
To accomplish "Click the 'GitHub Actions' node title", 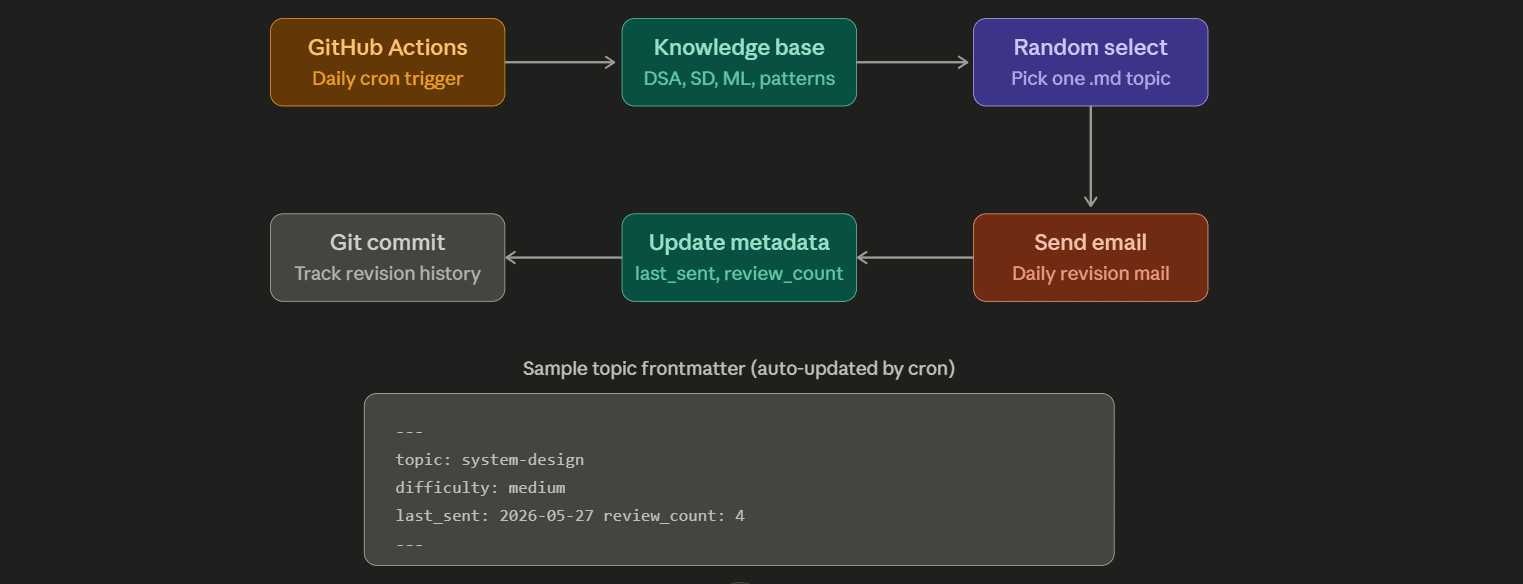I will pyautogui.click(x=387, y=47).
